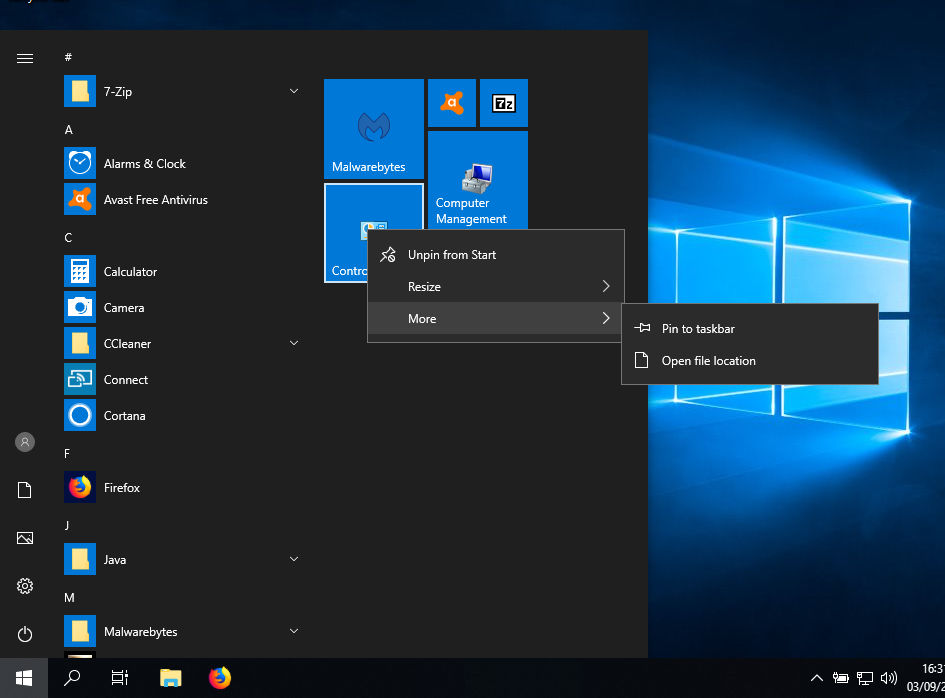Click the volume speaker tray icon
Image resolution: width=945 pixels, height=698 pixels.
coord(889,678)
